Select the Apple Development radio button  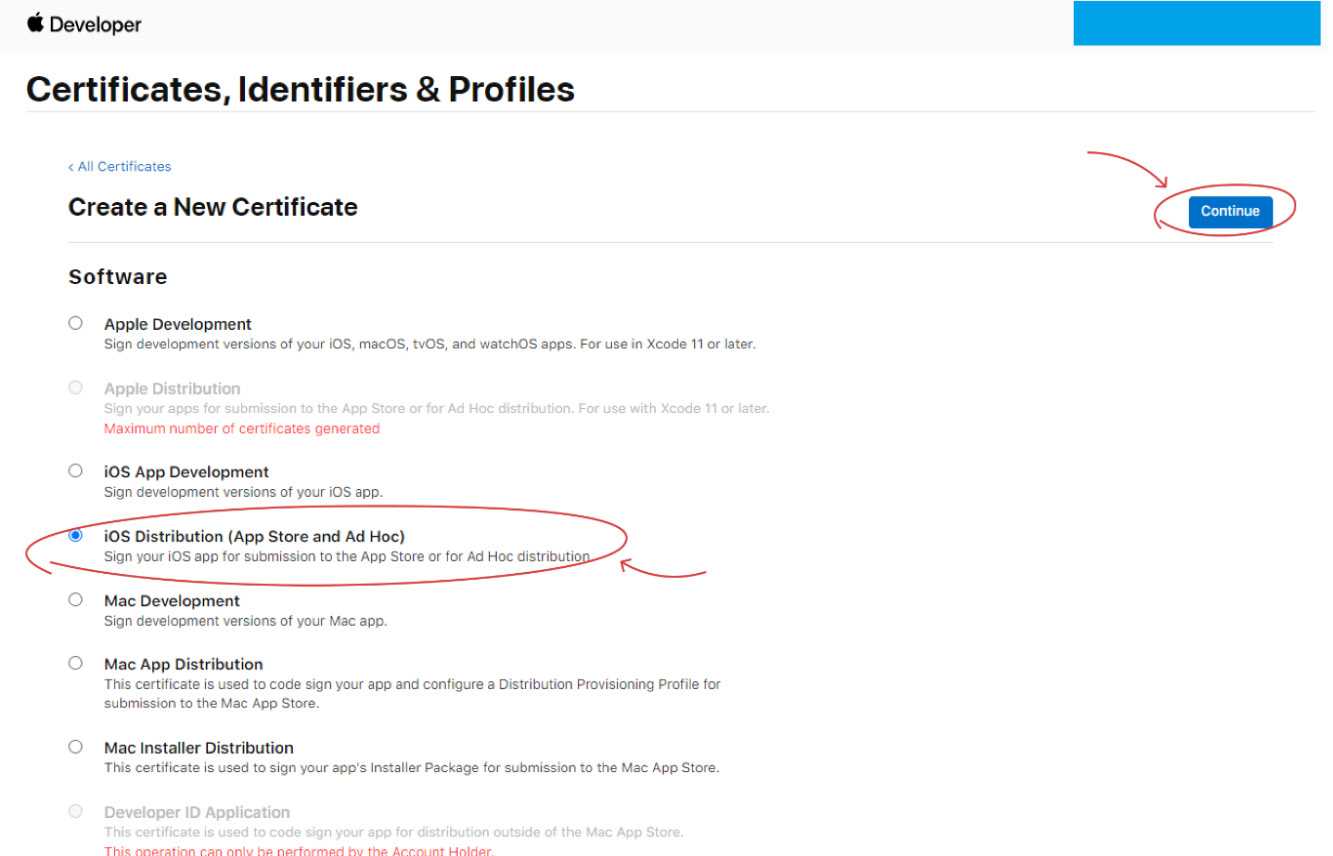(x=75, y=324)
